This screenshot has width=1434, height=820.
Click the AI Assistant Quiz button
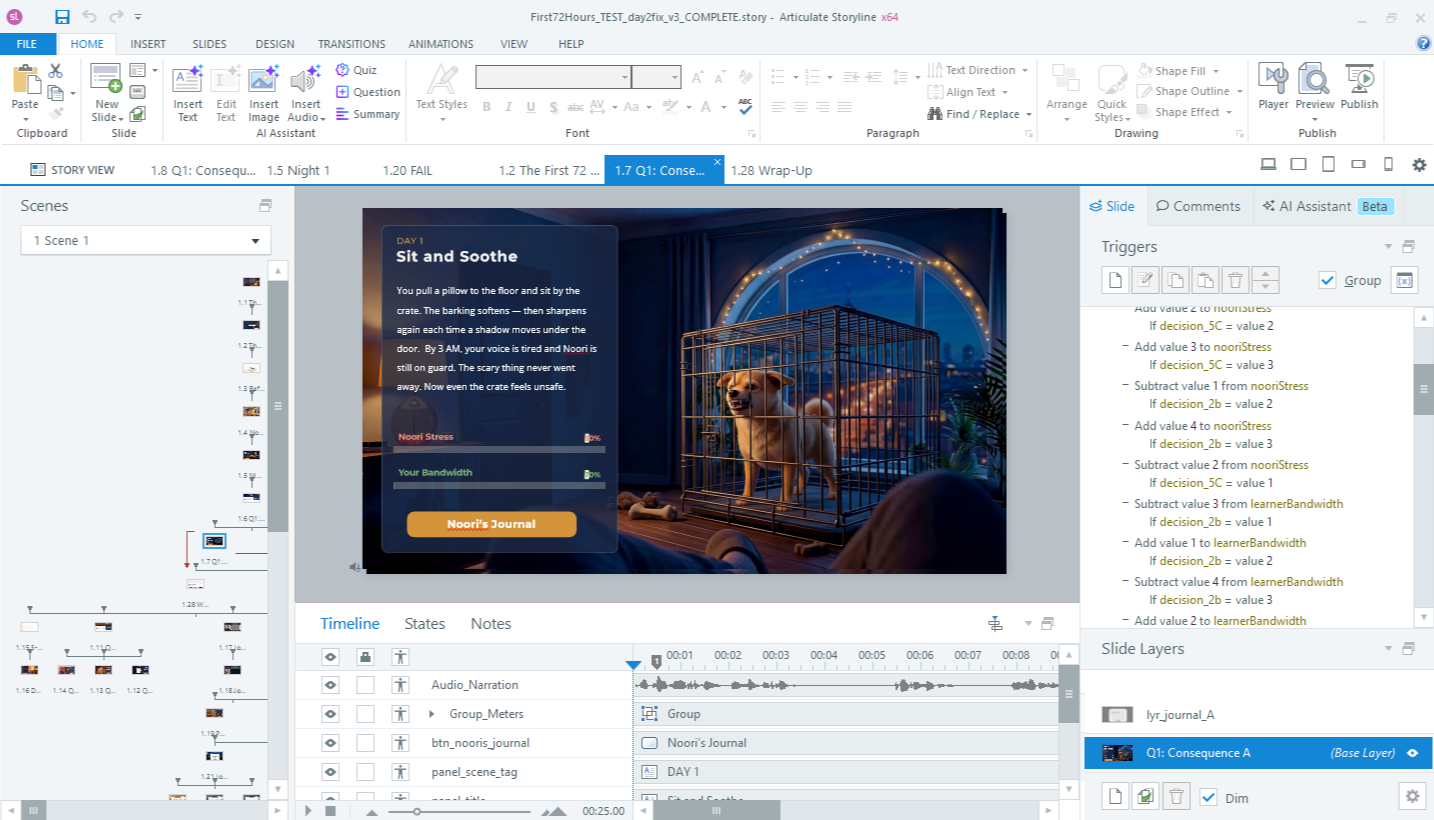tap(356, 70)
